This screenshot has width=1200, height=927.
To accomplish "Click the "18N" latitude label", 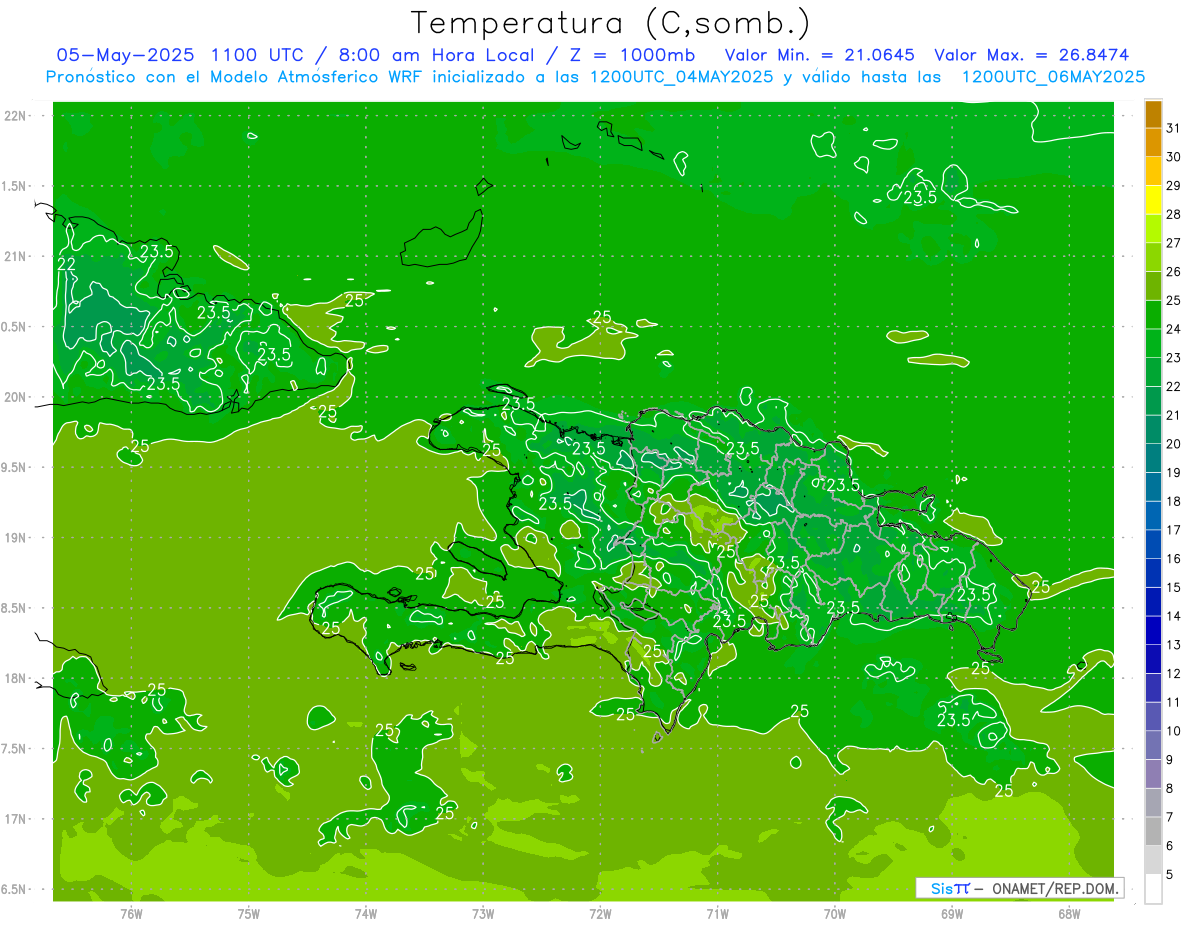I will (x=15, y=678).
